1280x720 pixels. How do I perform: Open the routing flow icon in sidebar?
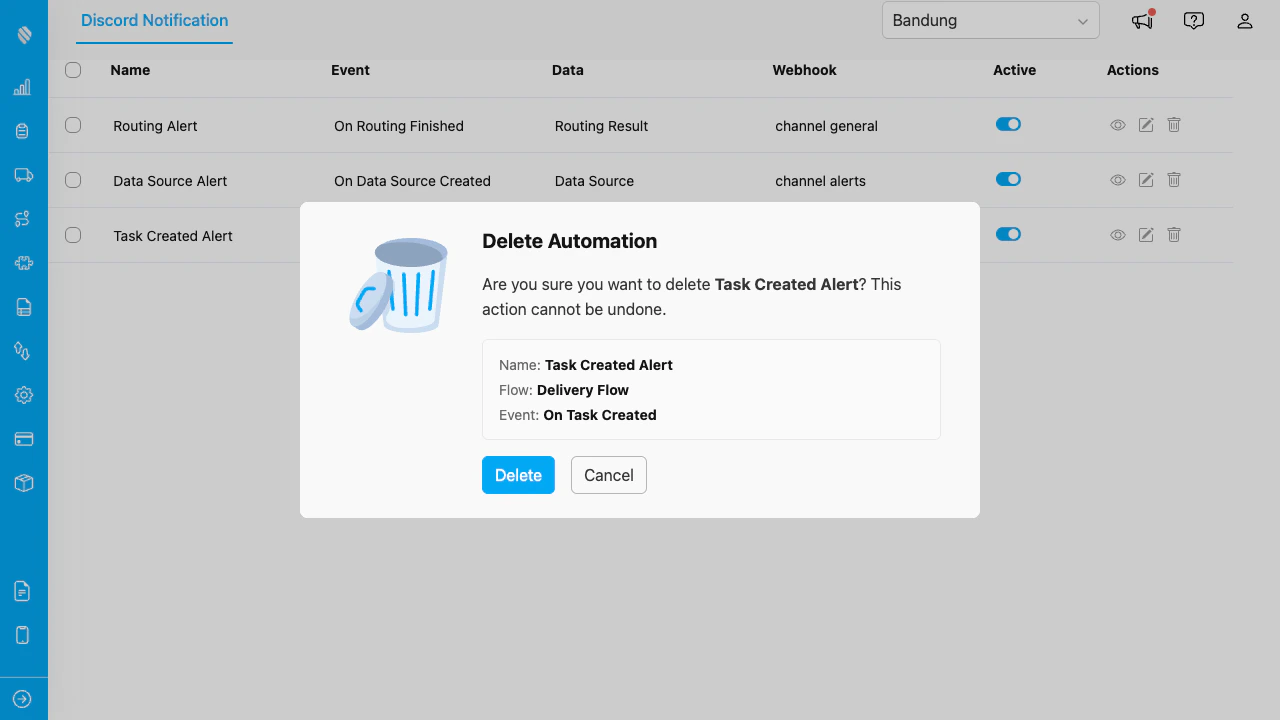pyautogui.click(x=22, y=218)
